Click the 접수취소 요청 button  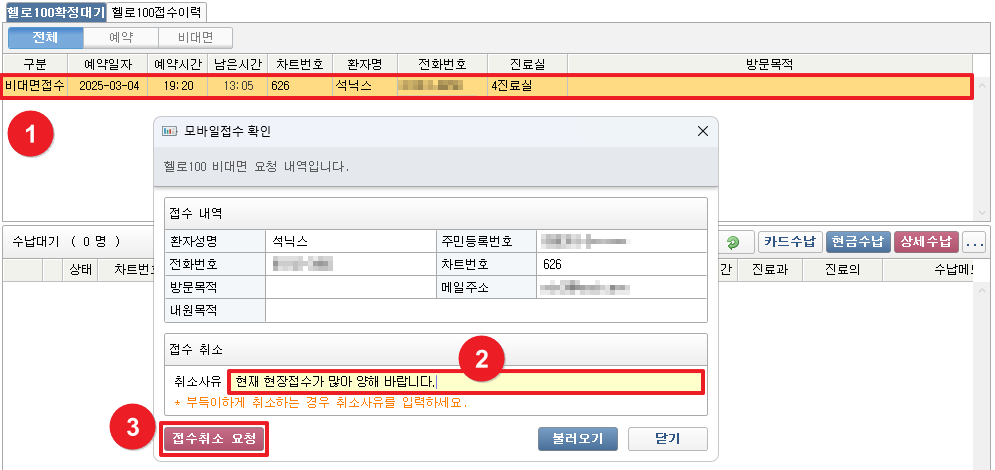(214, 439)
